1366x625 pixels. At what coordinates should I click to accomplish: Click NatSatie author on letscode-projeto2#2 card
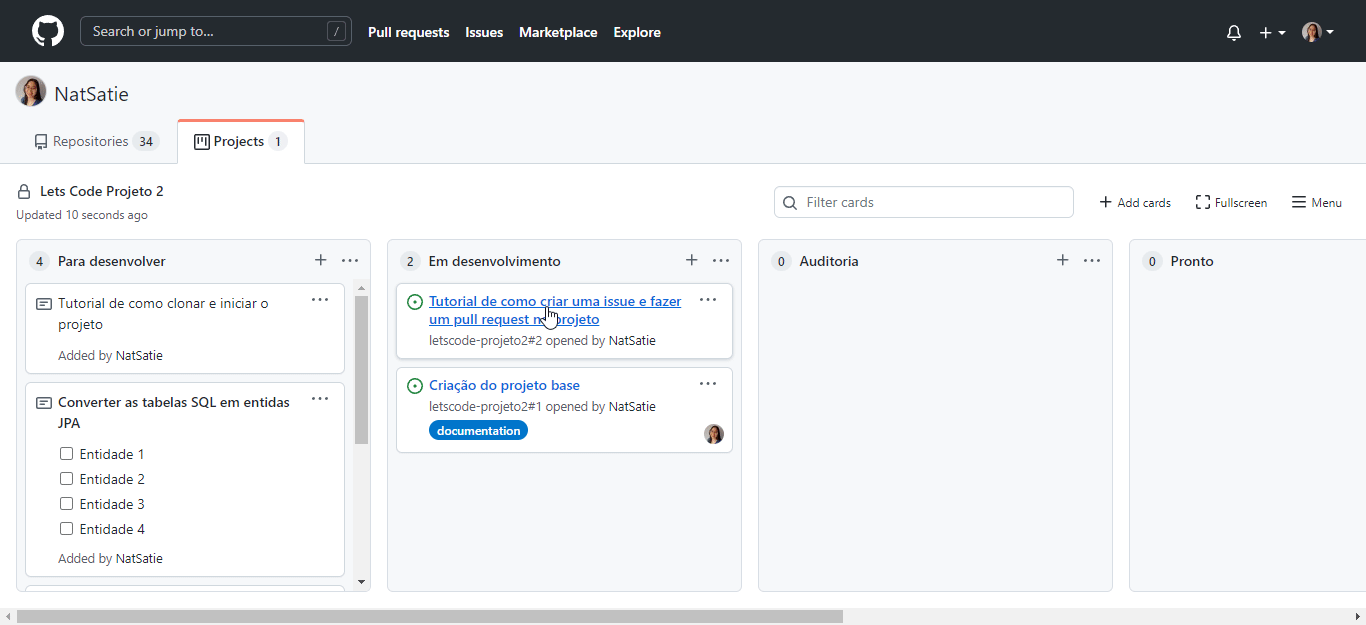tap(632, 340)
